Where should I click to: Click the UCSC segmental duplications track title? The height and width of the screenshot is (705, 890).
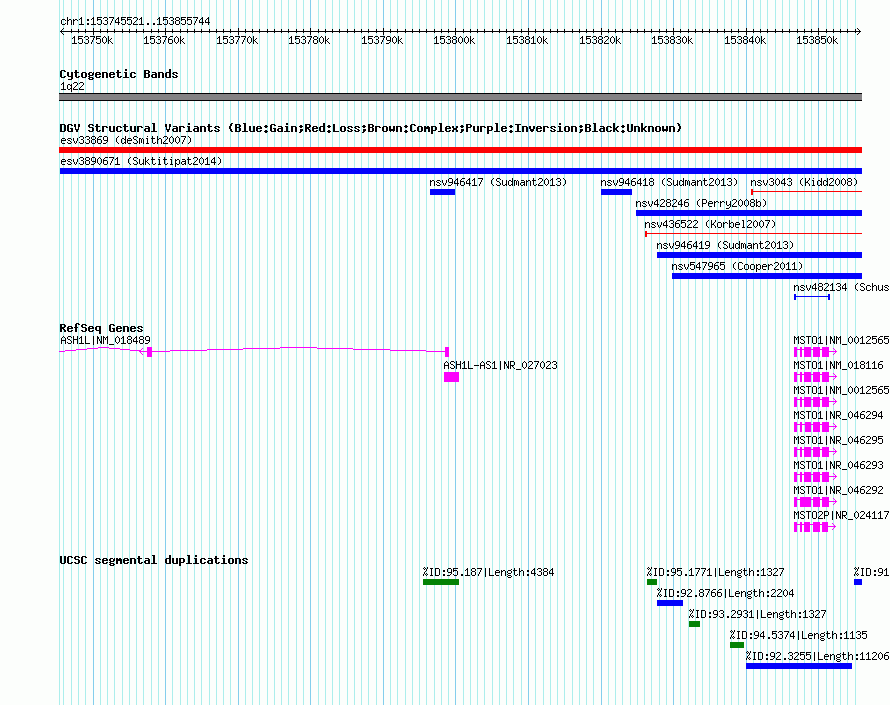tap(154, 560)
